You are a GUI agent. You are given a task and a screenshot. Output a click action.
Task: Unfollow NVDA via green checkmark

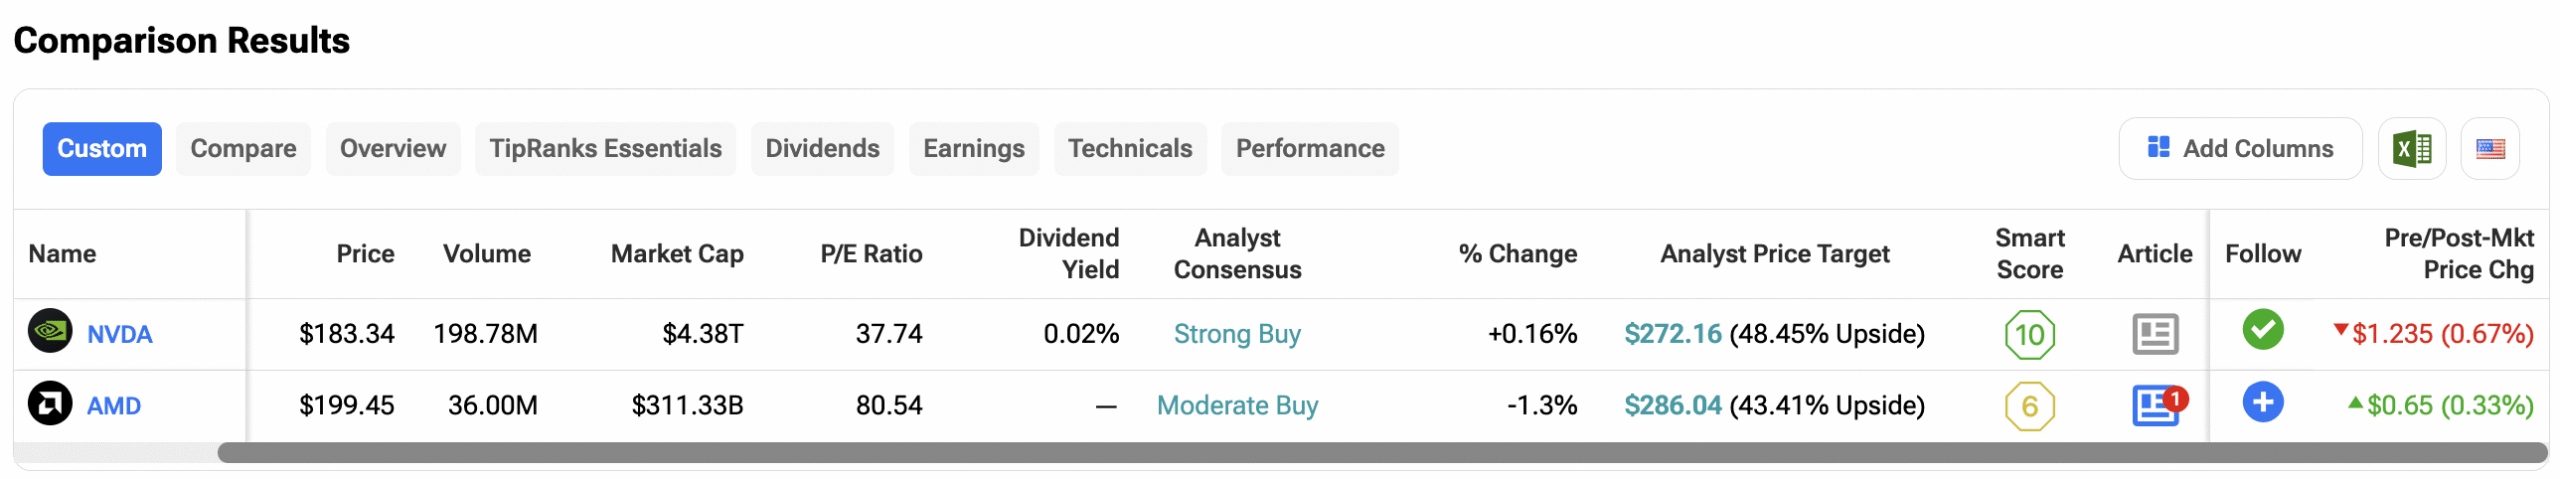2262,330
